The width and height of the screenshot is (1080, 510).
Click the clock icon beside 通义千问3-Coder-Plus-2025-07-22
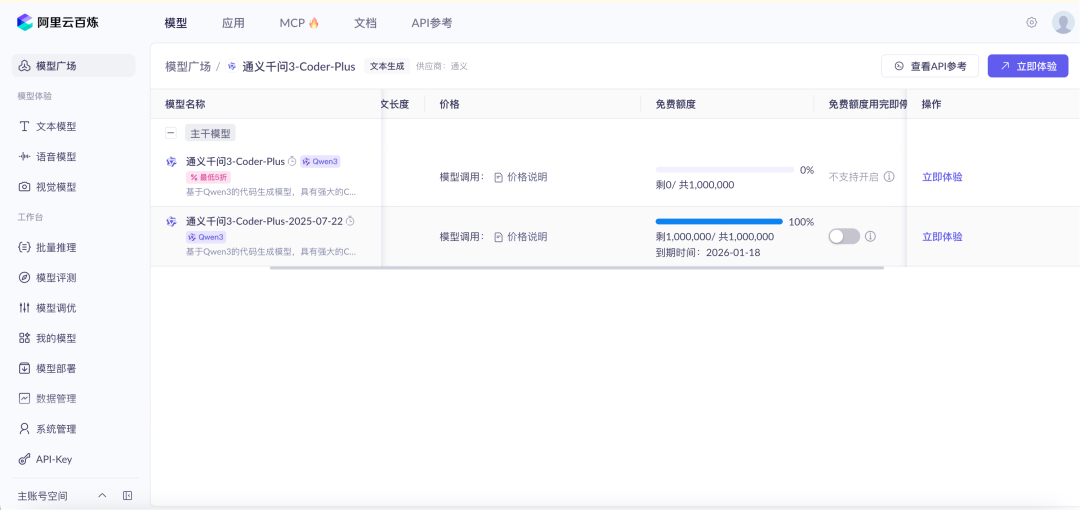[350, 221]
